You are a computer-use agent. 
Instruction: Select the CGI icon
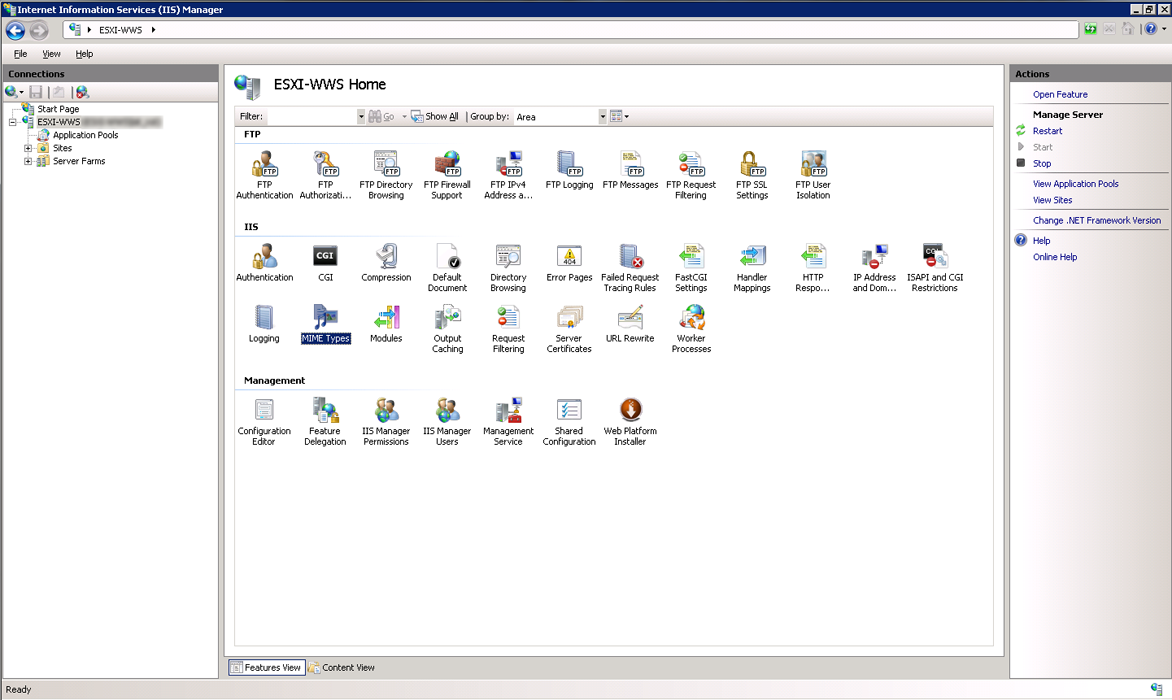[x=325, y=263]
